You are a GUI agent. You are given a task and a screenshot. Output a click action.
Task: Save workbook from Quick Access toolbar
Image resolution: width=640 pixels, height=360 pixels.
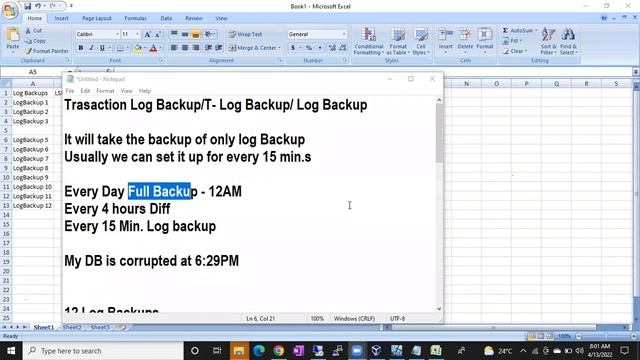click(27, 6)
